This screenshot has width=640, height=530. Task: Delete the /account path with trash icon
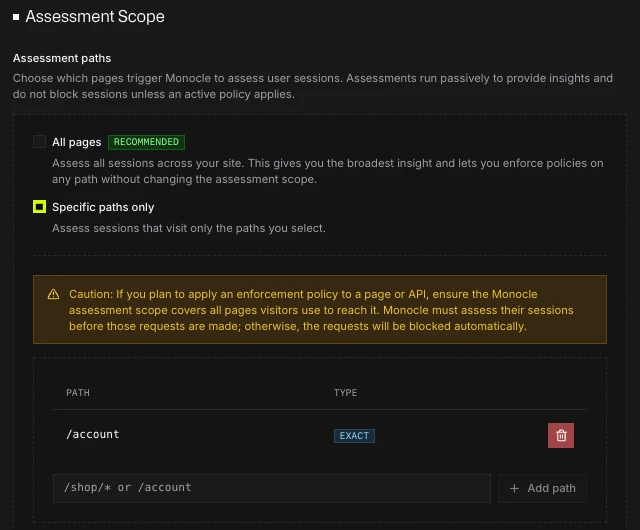[560, 435]
